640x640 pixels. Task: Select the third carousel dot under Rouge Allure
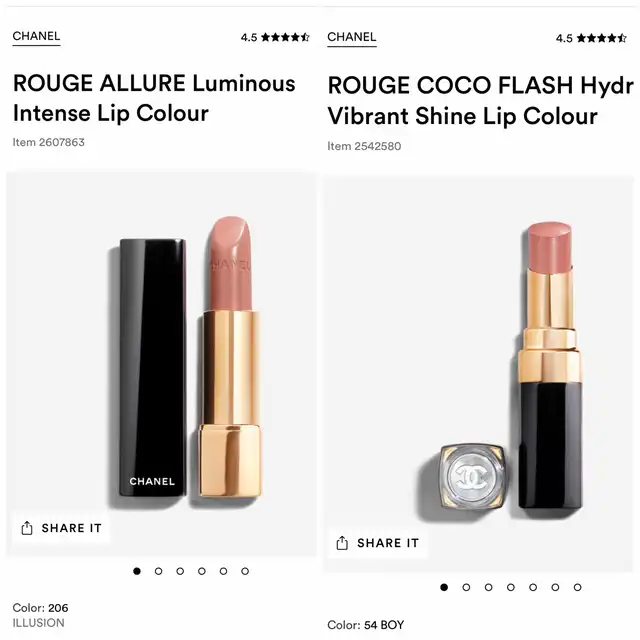pyautogui.click(x=180, y=571)
